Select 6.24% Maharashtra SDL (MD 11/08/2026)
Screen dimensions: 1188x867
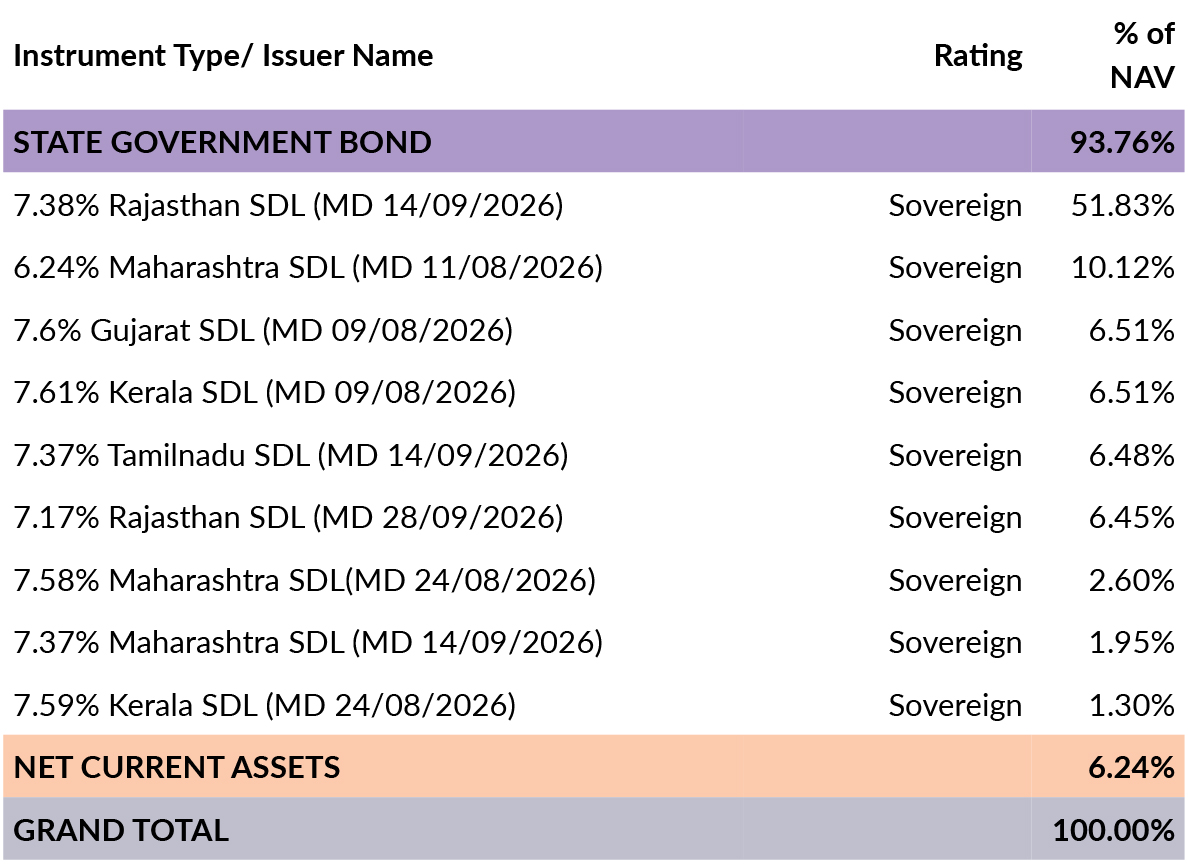(x=308, y=268)
